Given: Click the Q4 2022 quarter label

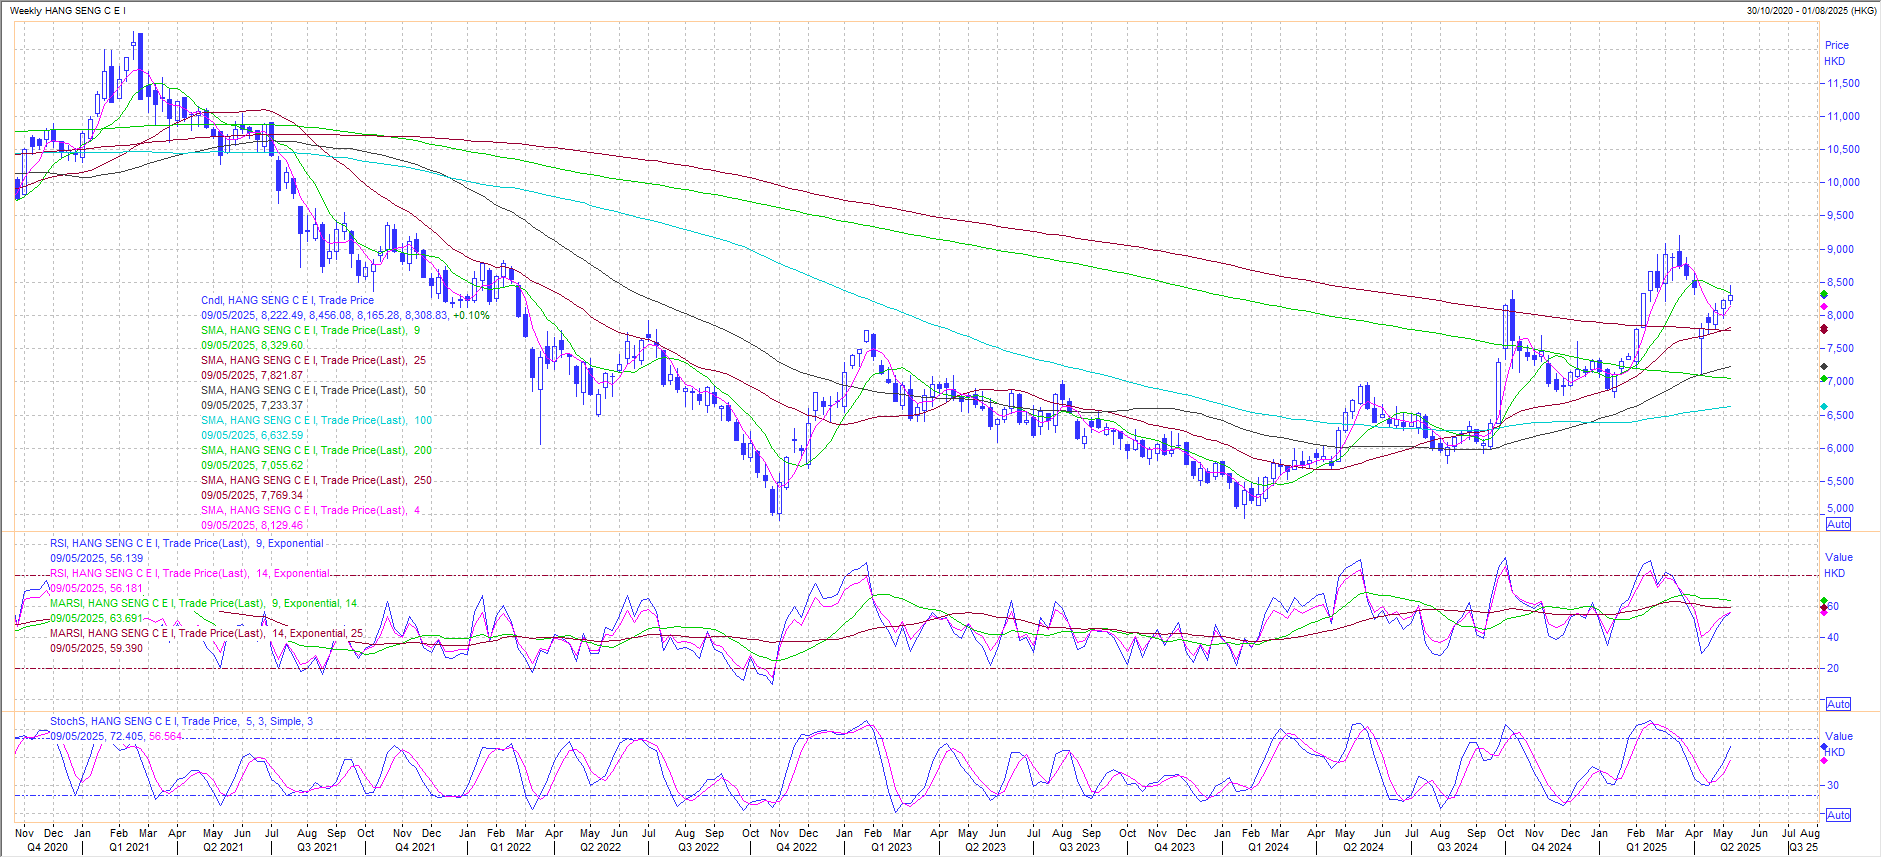Looking at the screenshot, I should pyautogui.click(x=796, y=847).
